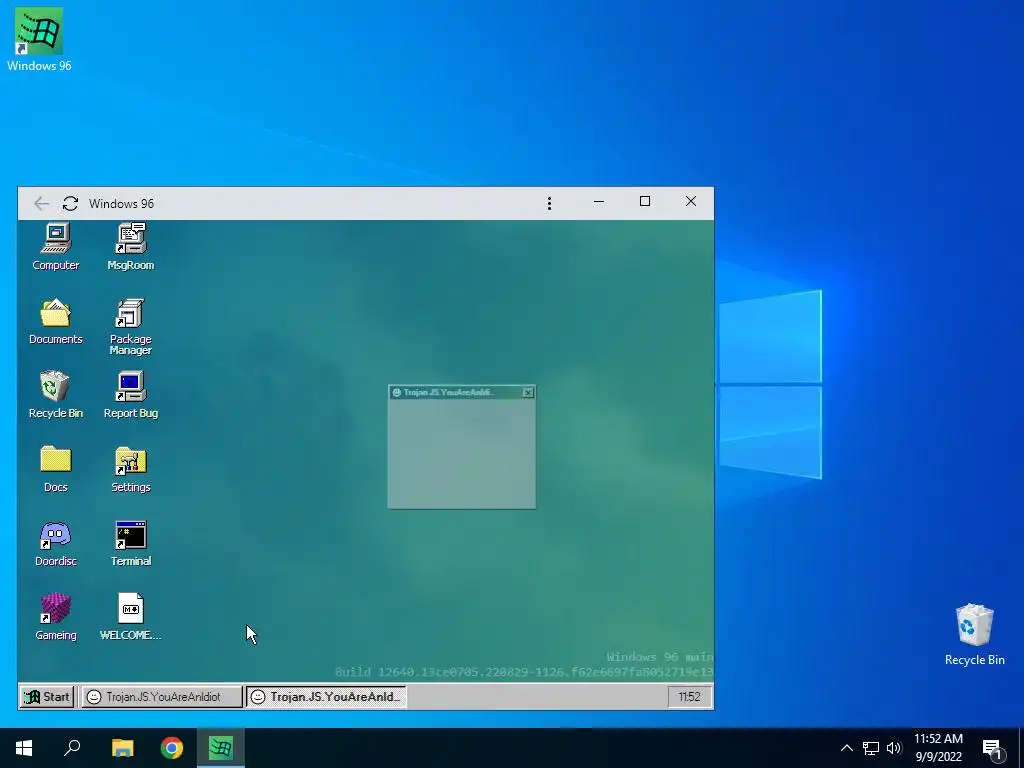Go back in the Windows 96 app window
The image size is (1024, 768).
coord(41,204)
